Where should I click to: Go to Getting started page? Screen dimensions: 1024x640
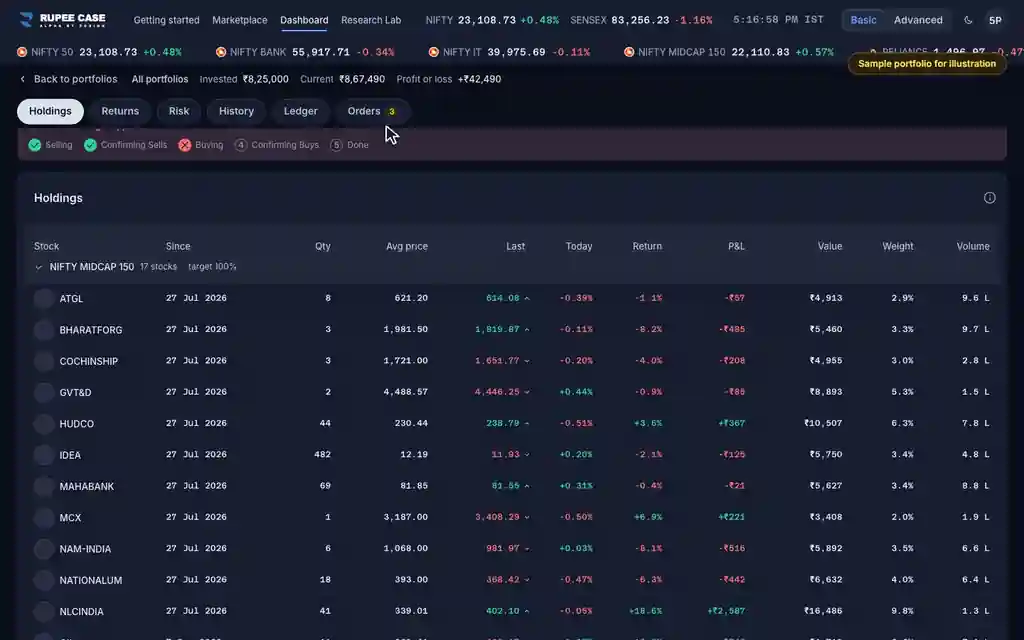coord(167,20)
